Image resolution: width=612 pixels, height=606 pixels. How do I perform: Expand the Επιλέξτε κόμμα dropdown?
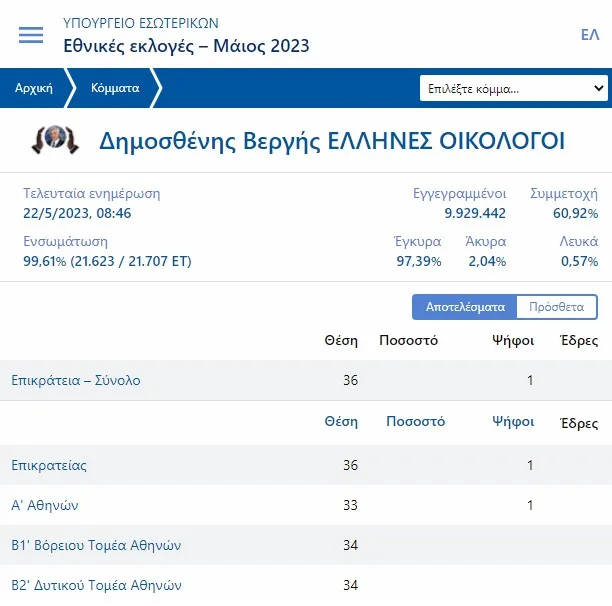pos(514,89)
